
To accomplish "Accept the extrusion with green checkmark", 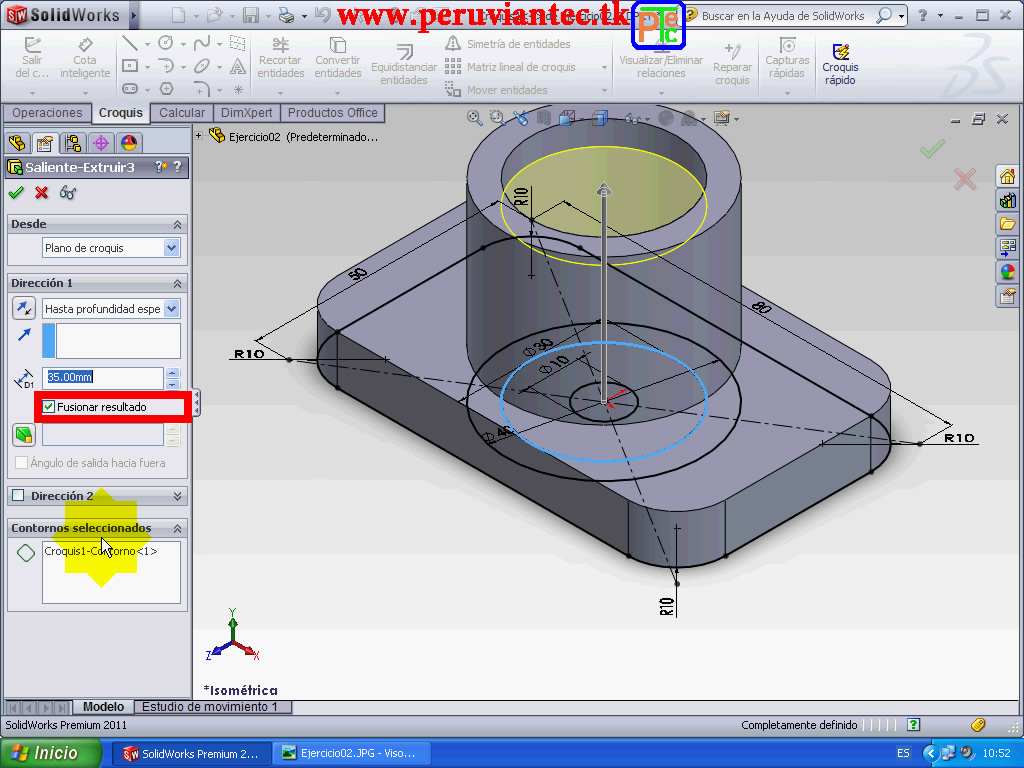I will coord(16,192).
